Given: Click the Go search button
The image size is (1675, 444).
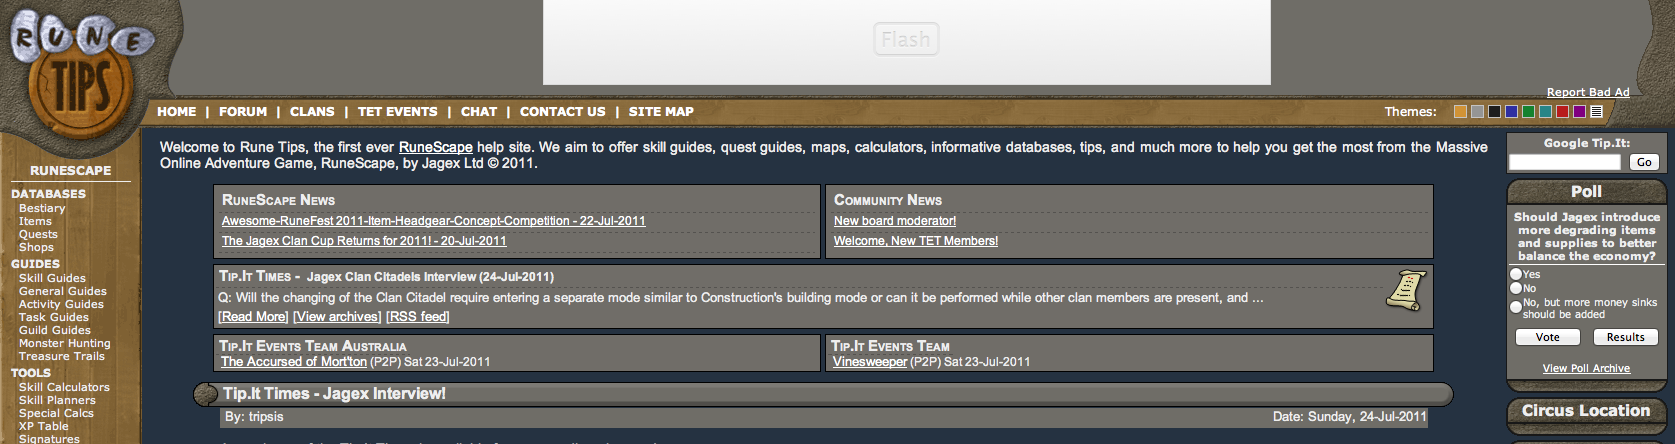Looking at the screenshot, I should 1644,162.
